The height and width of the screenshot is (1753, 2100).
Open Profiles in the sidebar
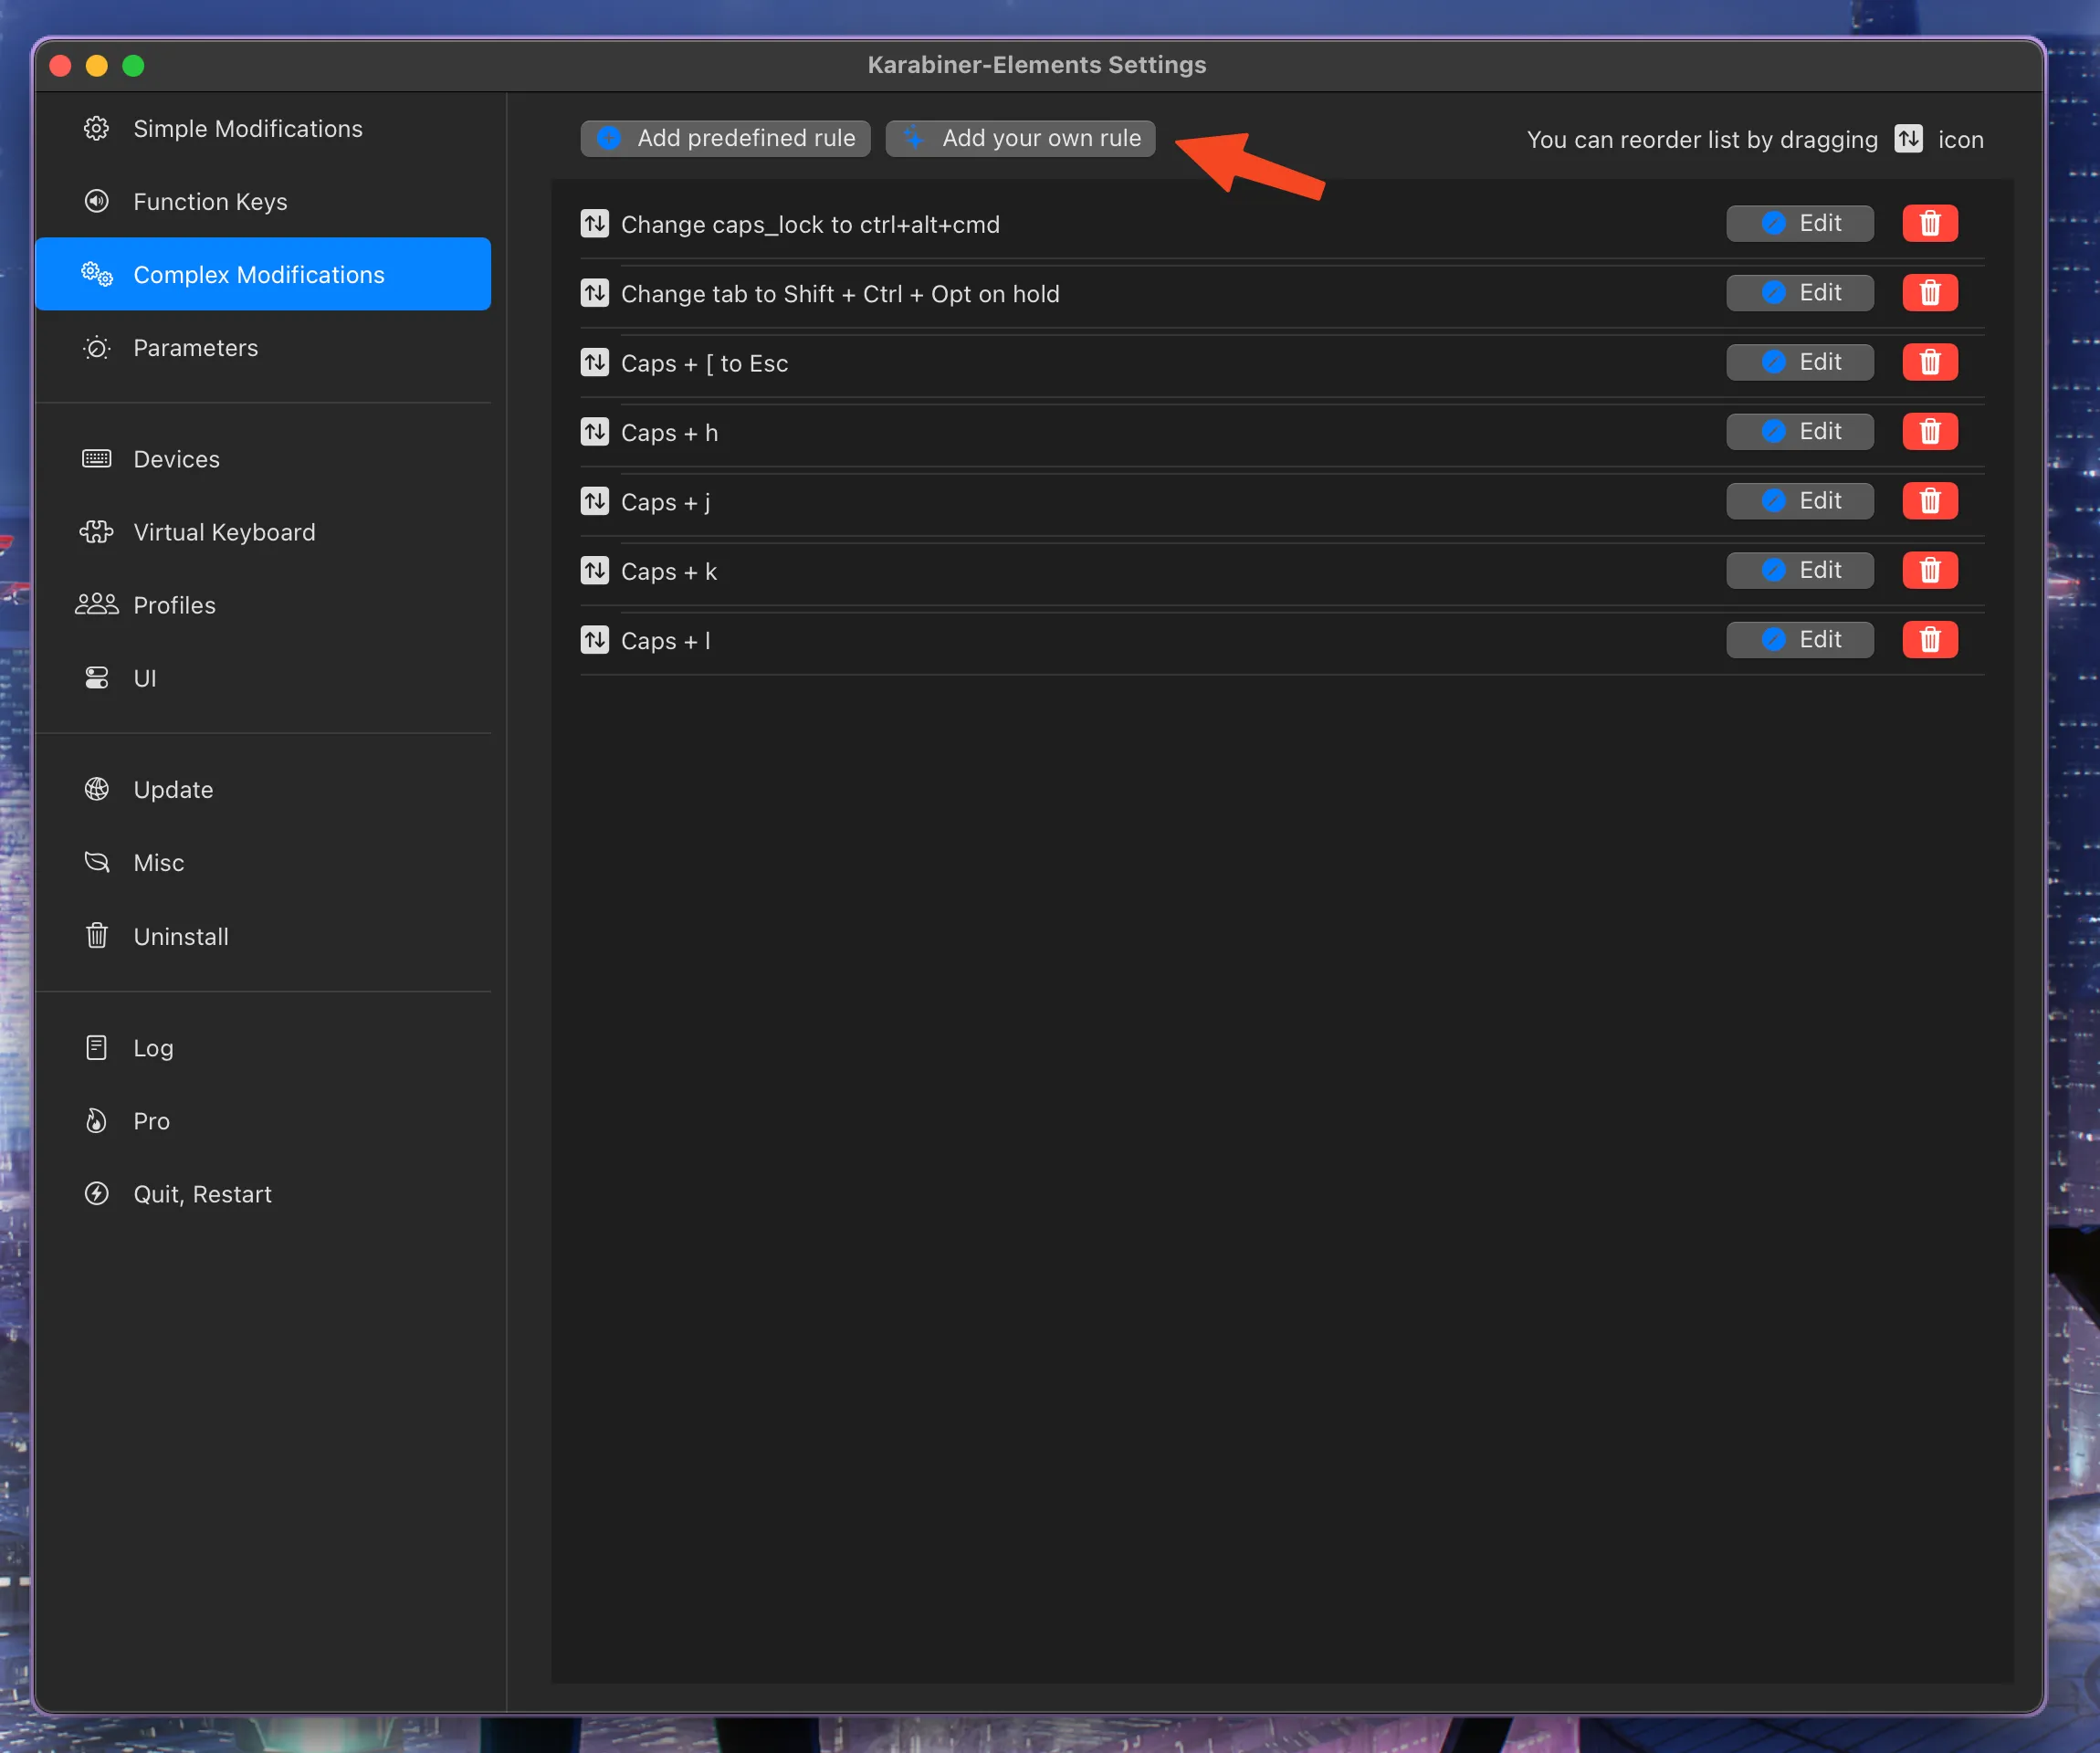pos(174,605)
